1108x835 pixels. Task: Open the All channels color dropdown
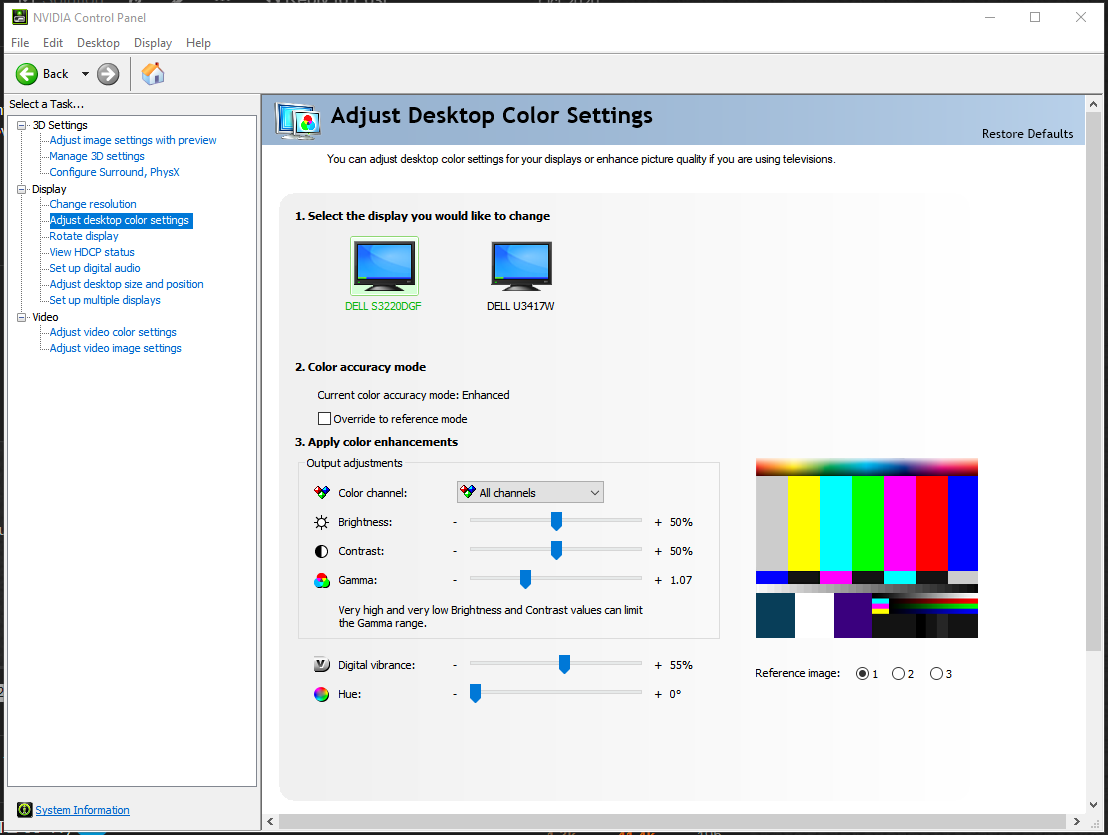pyautogui.click(x=531, y=492)
